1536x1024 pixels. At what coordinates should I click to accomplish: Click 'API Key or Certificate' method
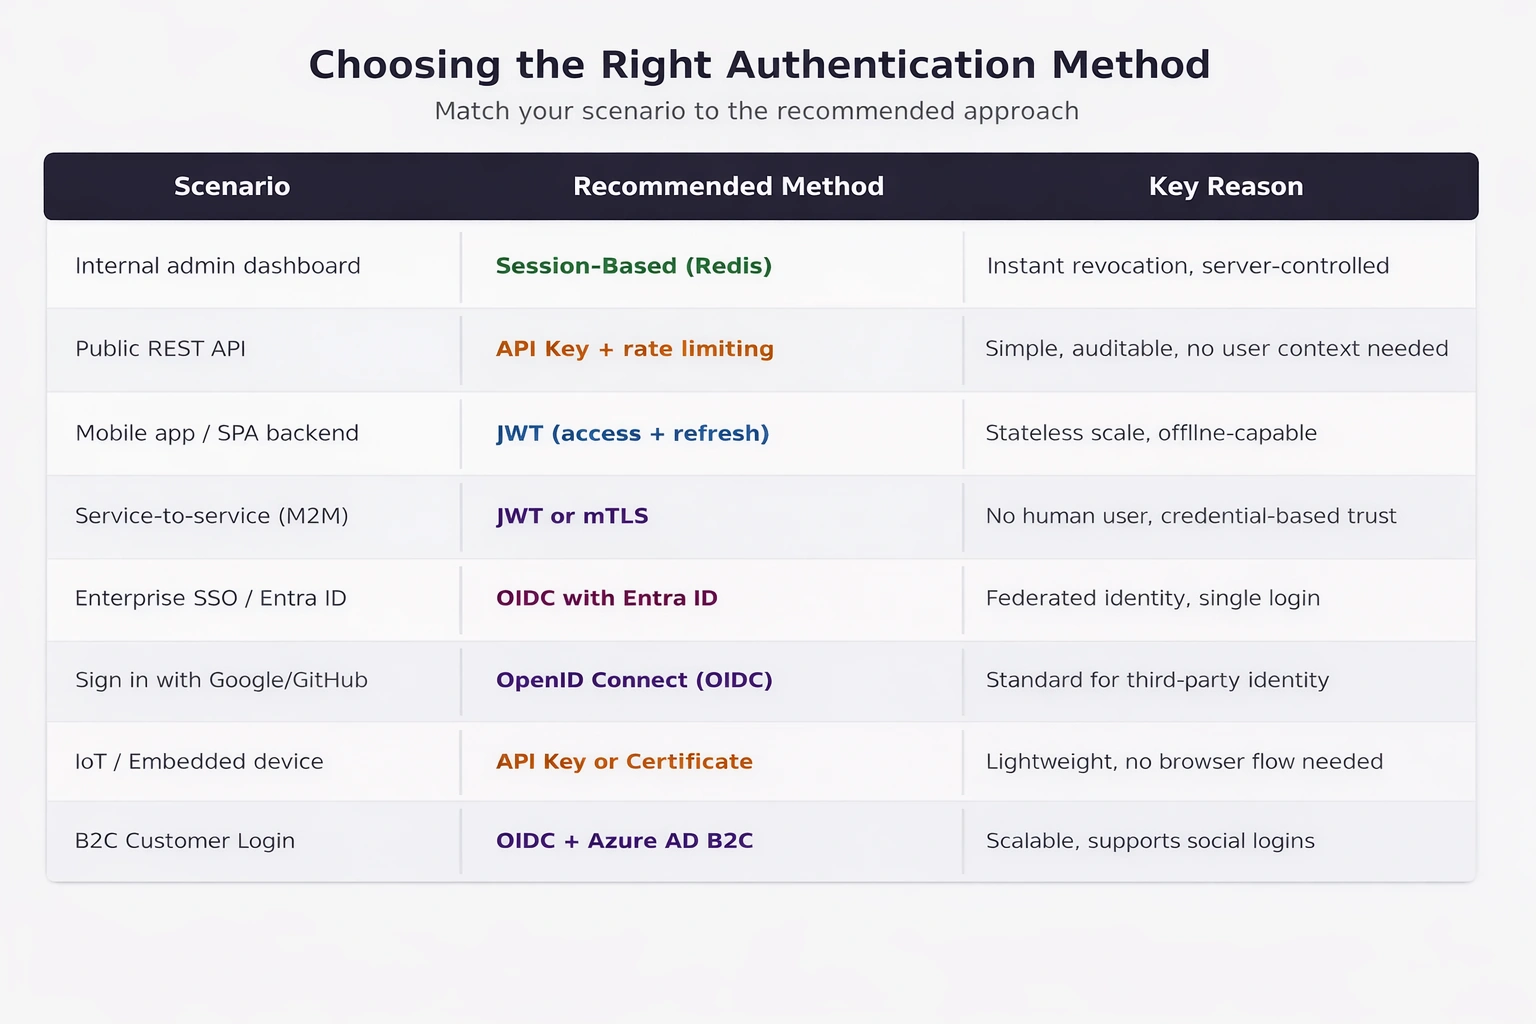coord(624,762)
